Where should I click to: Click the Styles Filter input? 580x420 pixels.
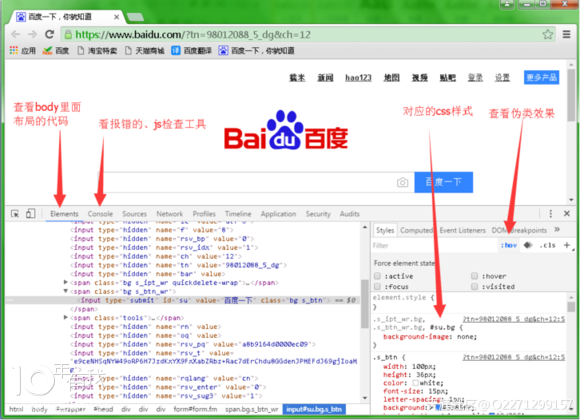pyautogui.click(x=435, y=245)
